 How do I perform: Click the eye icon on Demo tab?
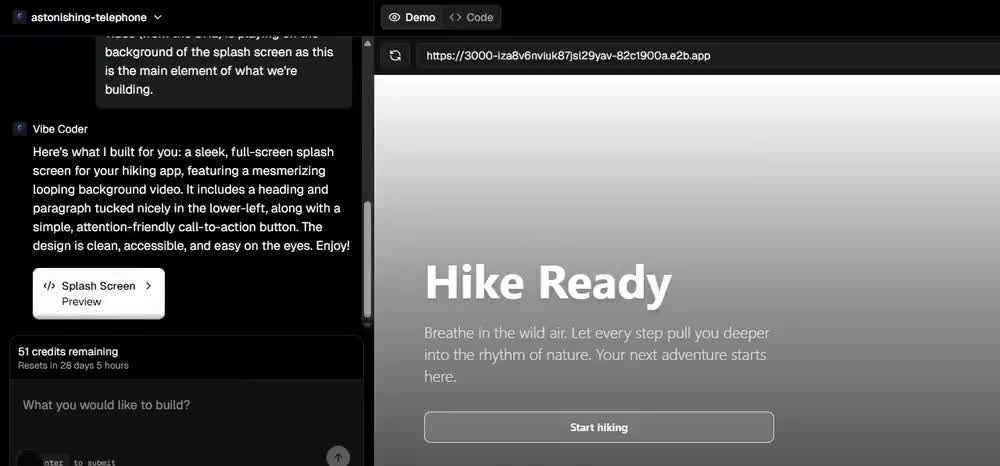[395, 18]
